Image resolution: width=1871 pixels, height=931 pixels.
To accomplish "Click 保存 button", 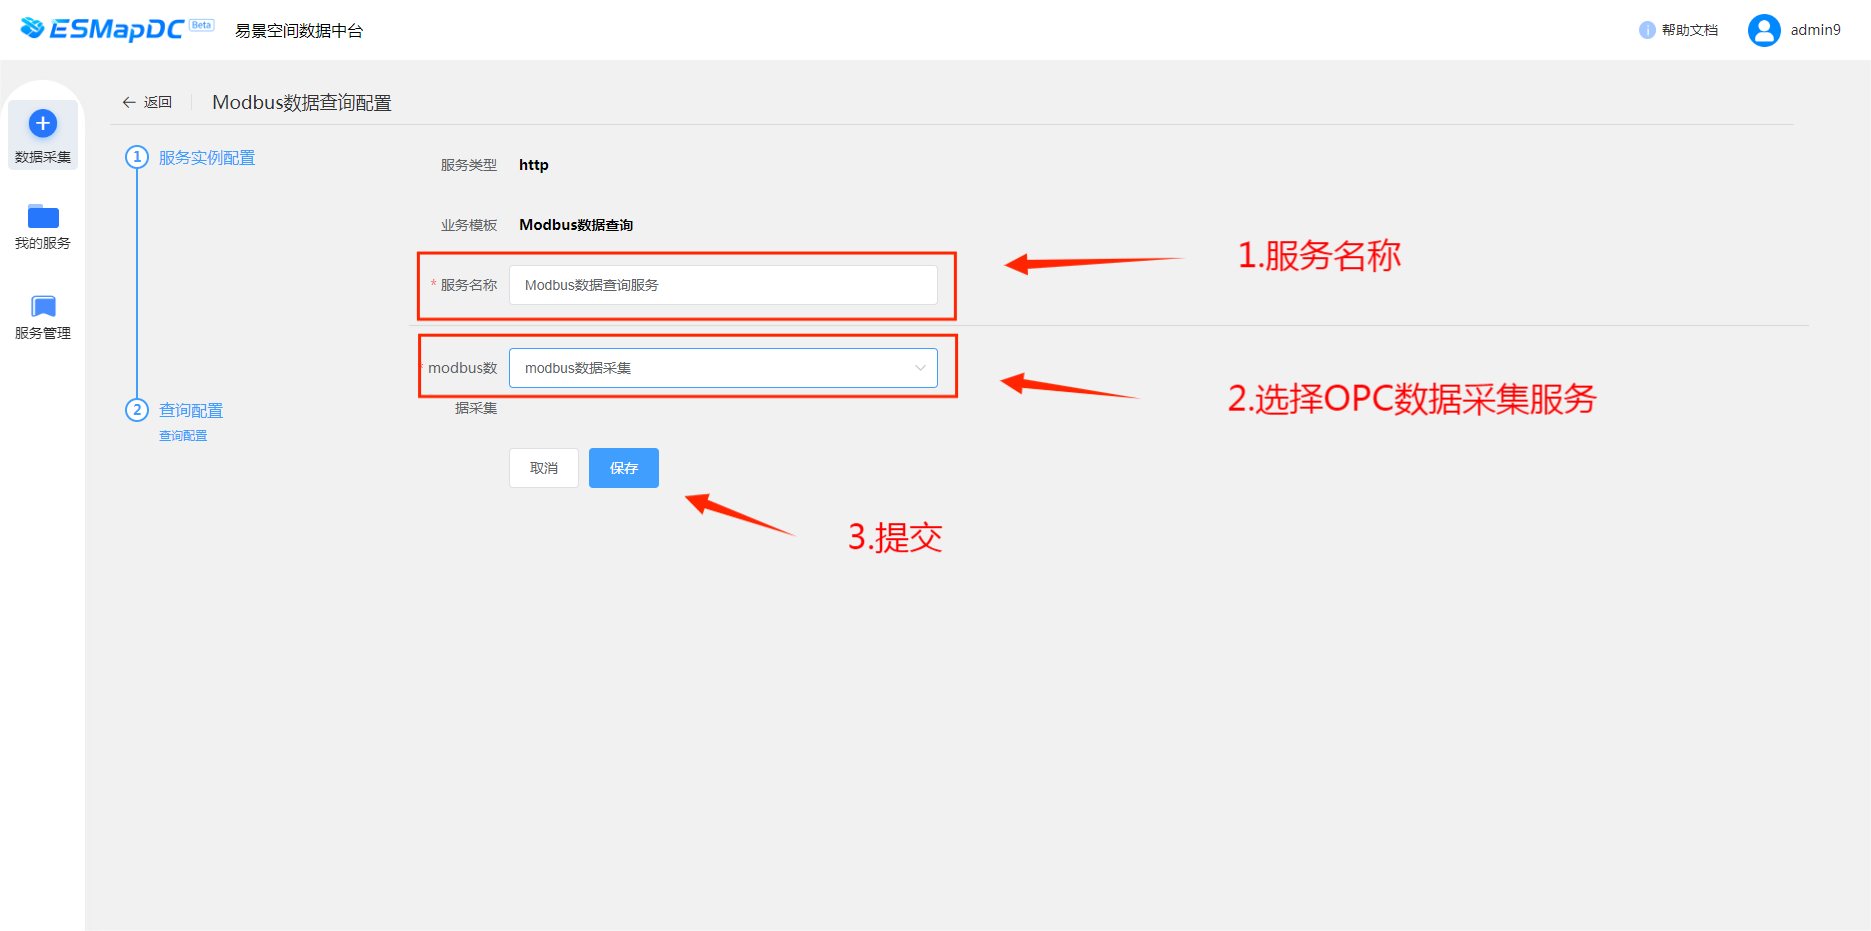I will click(x=624, y=468).
